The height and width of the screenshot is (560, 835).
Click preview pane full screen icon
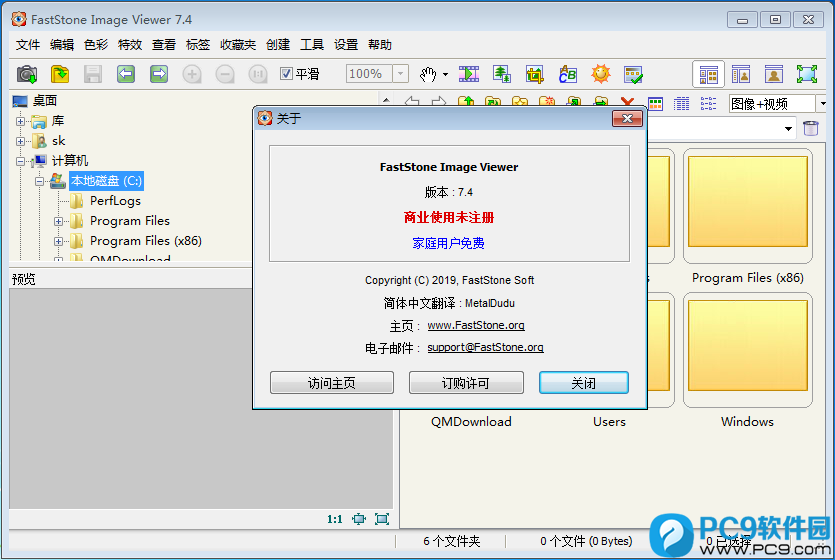pyautogui.click(x=382, y=519)
